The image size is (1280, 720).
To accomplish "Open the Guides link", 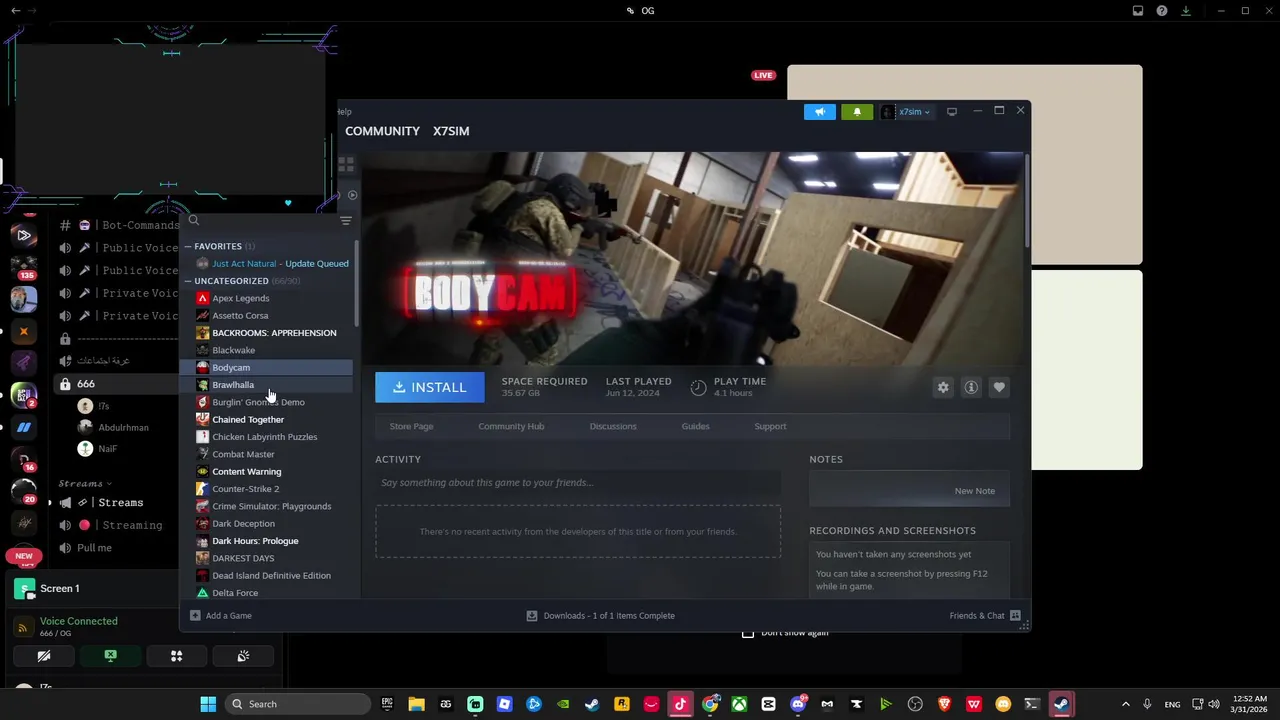I will (695, 426).
